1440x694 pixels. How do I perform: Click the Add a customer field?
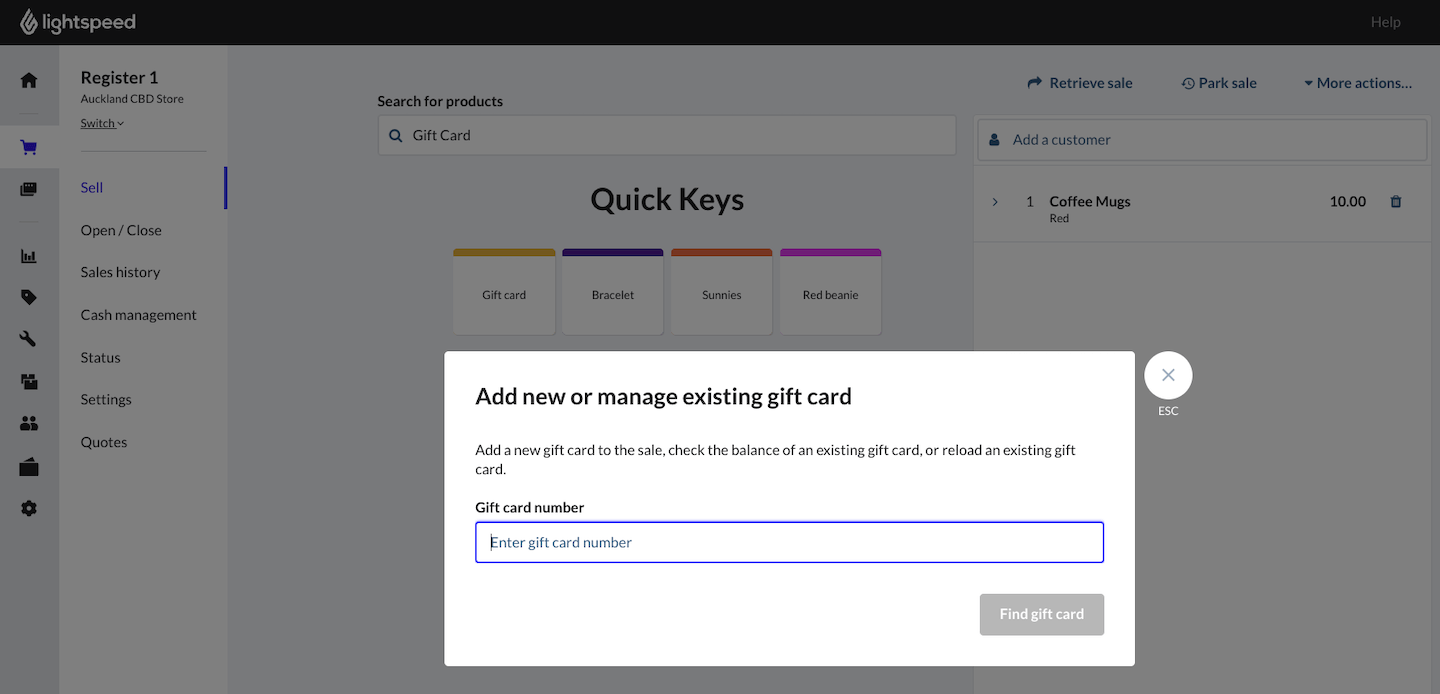point(1202,140)
